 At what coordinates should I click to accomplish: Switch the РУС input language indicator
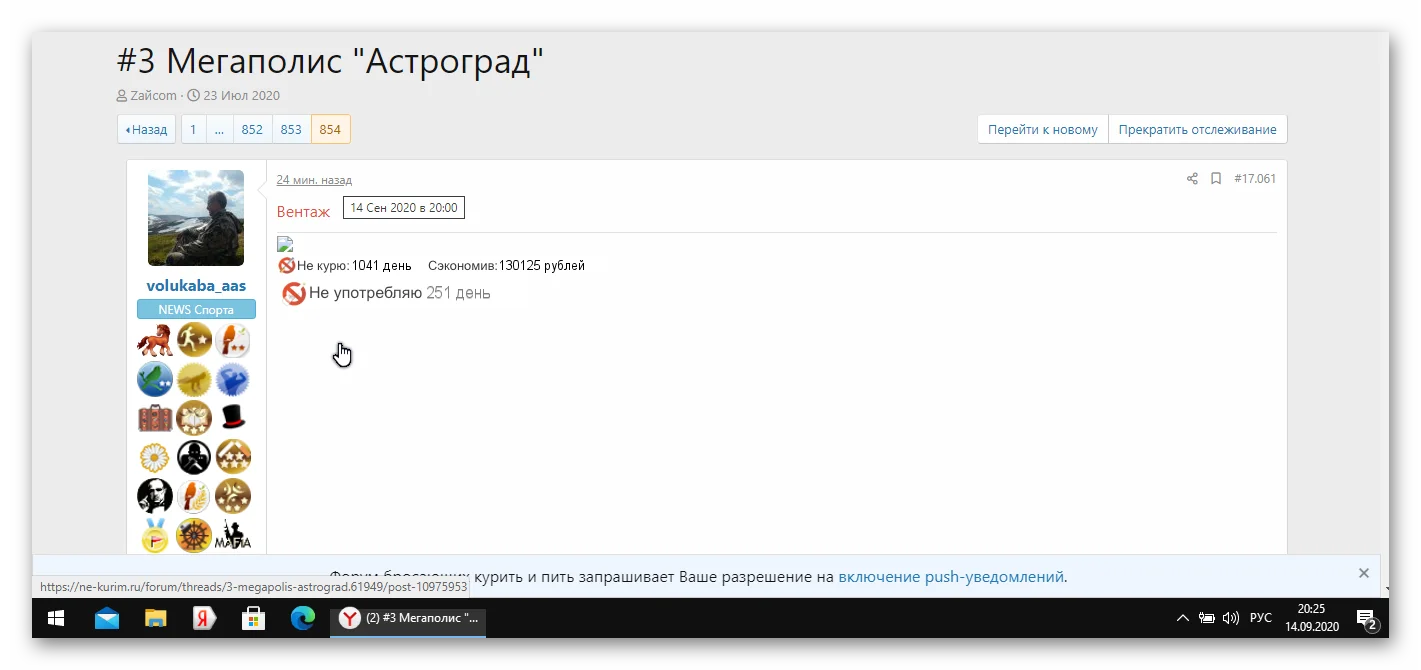1261,618
